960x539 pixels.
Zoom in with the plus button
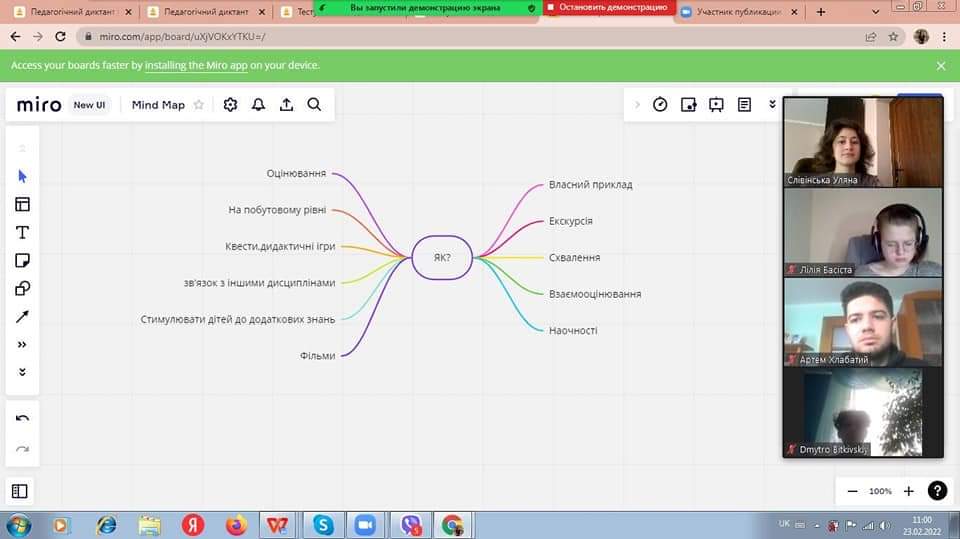[909, 491]
